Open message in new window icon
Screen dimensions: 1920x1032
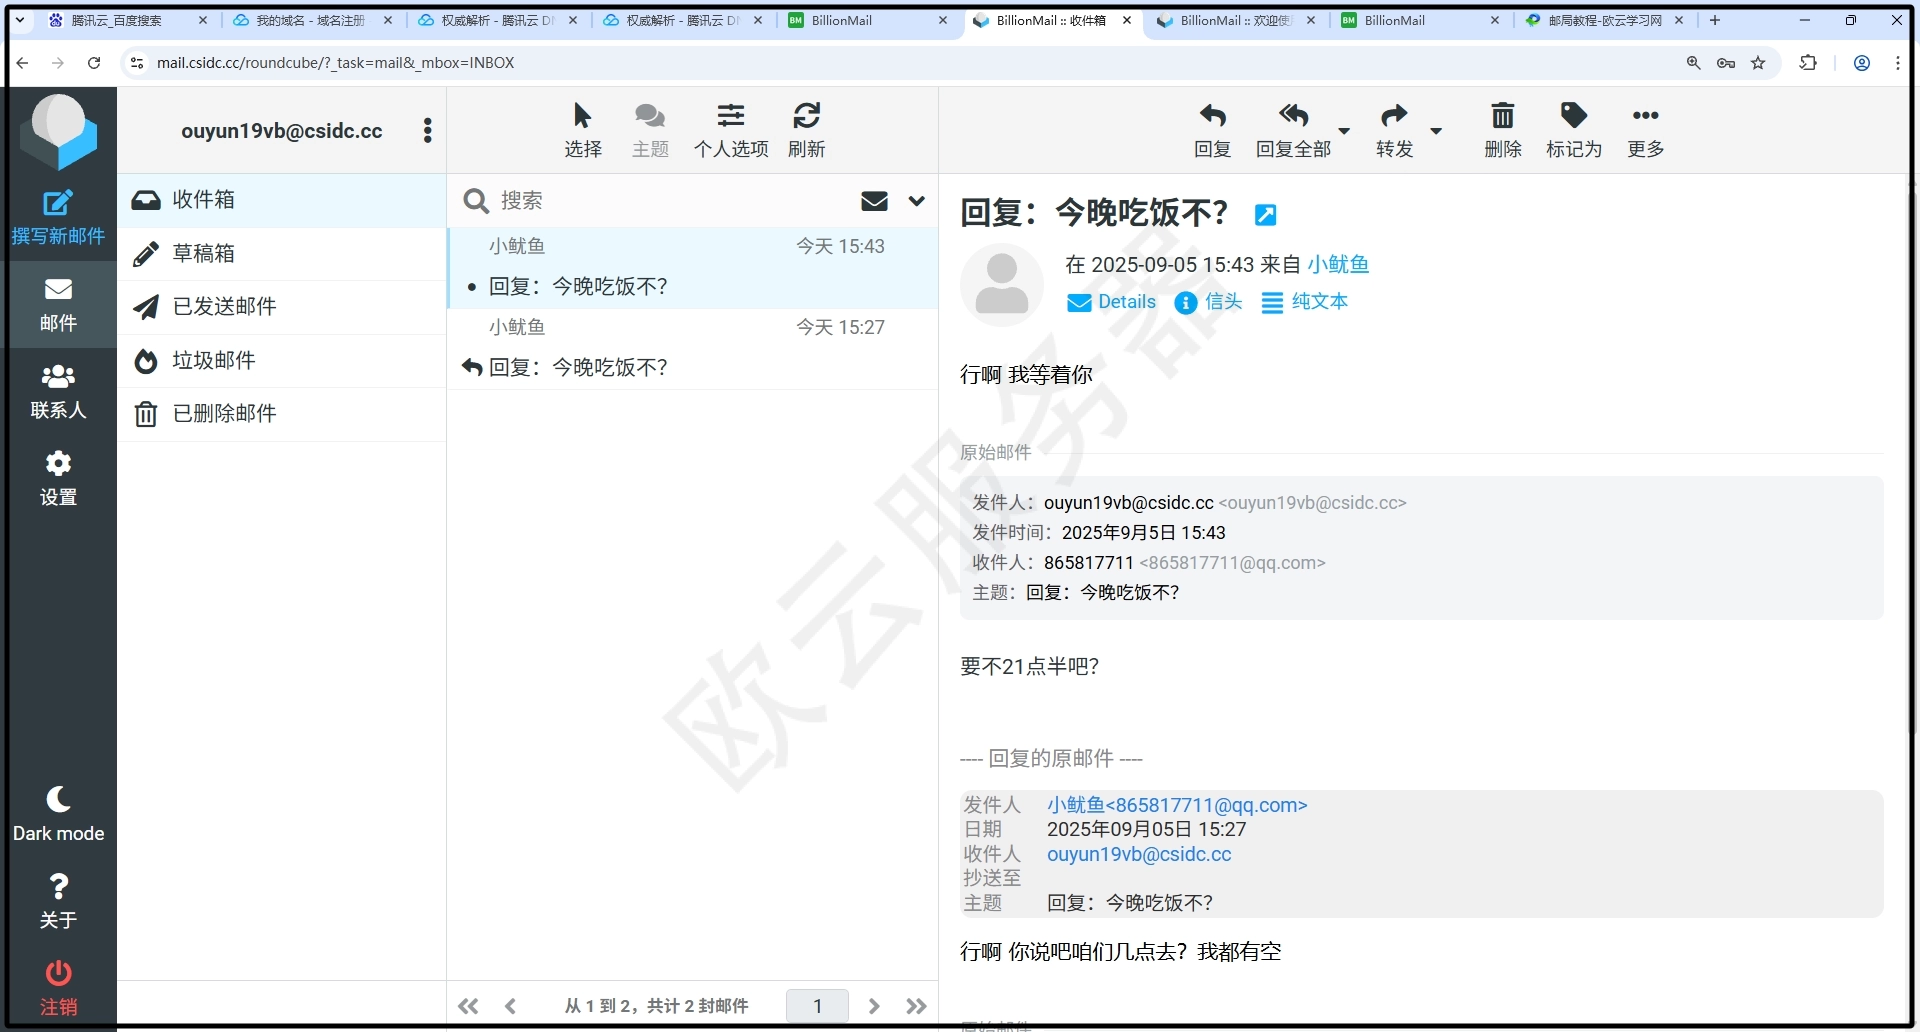tap(1265, 215)
